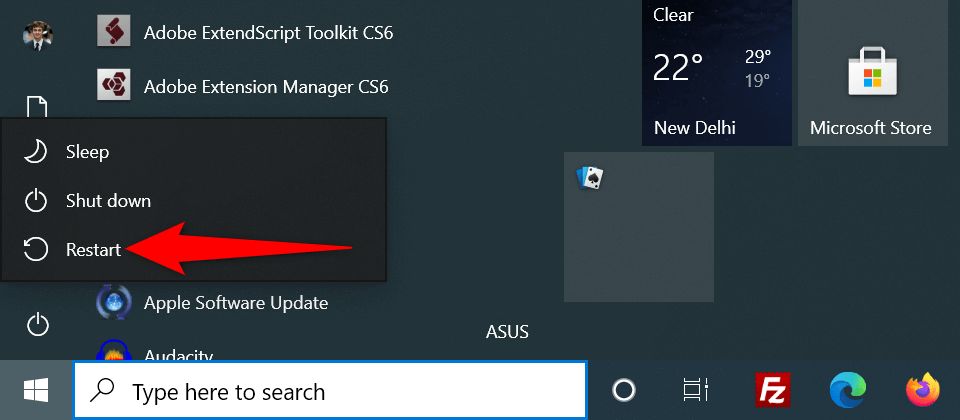
Task: Launch Firefox from the taskbar
Action: tap(923, 389)
